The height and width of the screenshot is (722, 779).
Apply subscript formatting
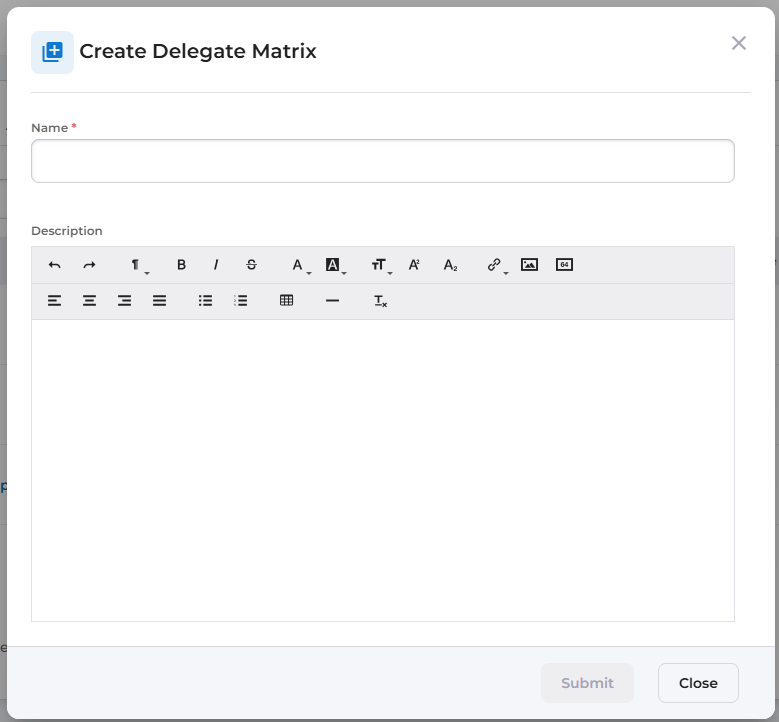click(x=450, y=265)
